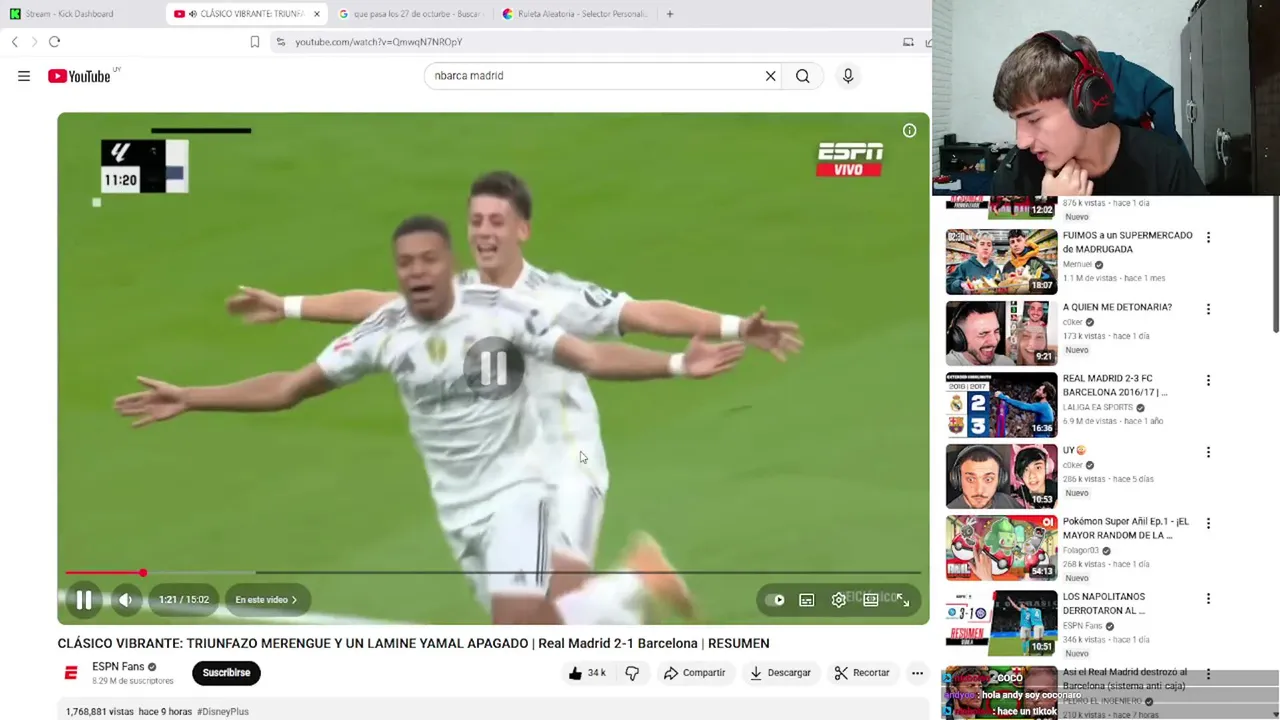This screenshot has width=1280, height=720.
Task: Click the red progress scrubber dot
Action: [x=143, y=573]
